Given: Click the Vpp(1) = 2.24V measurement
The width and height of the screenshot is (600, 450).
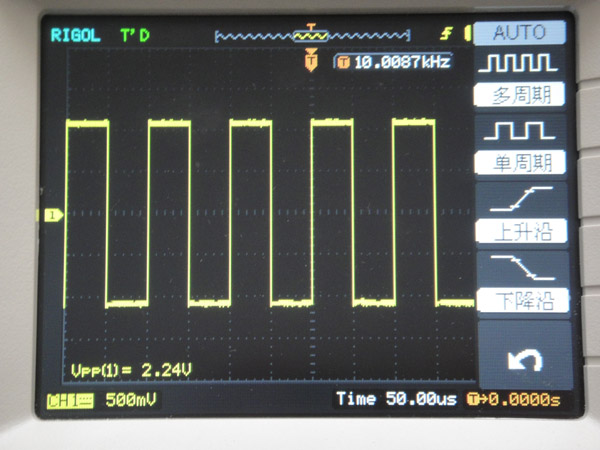Looking at the screenshot, I should click(131, 370).
